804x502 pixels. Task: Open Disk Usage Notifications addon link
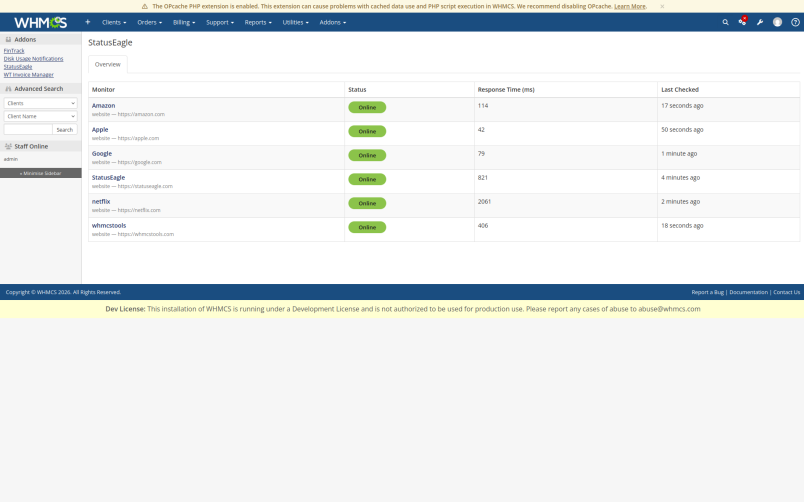point(33,58)
